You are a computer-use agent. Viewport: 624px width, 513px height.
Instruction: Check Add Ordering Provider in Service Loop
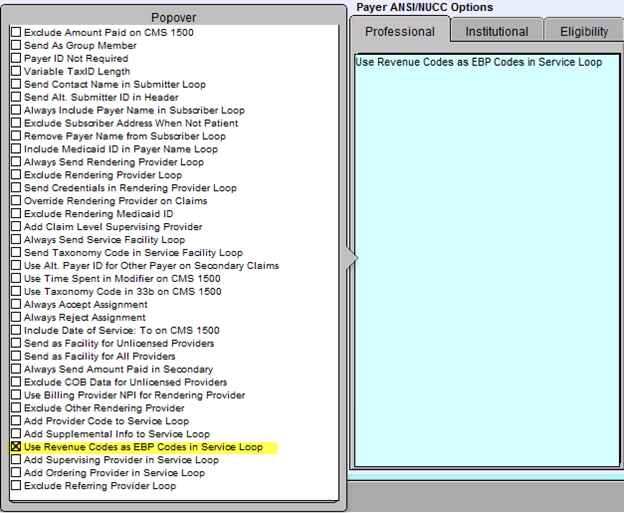click(16, 473)
